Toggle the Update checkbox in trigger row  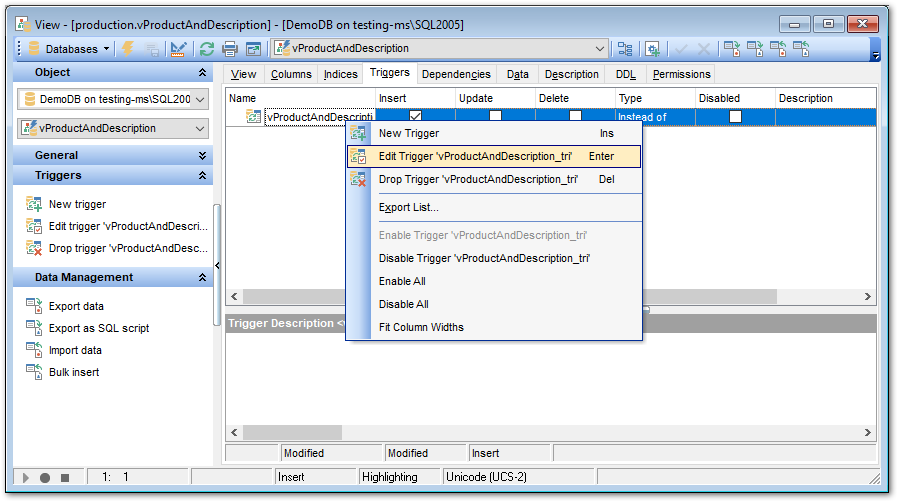(495, 116)
